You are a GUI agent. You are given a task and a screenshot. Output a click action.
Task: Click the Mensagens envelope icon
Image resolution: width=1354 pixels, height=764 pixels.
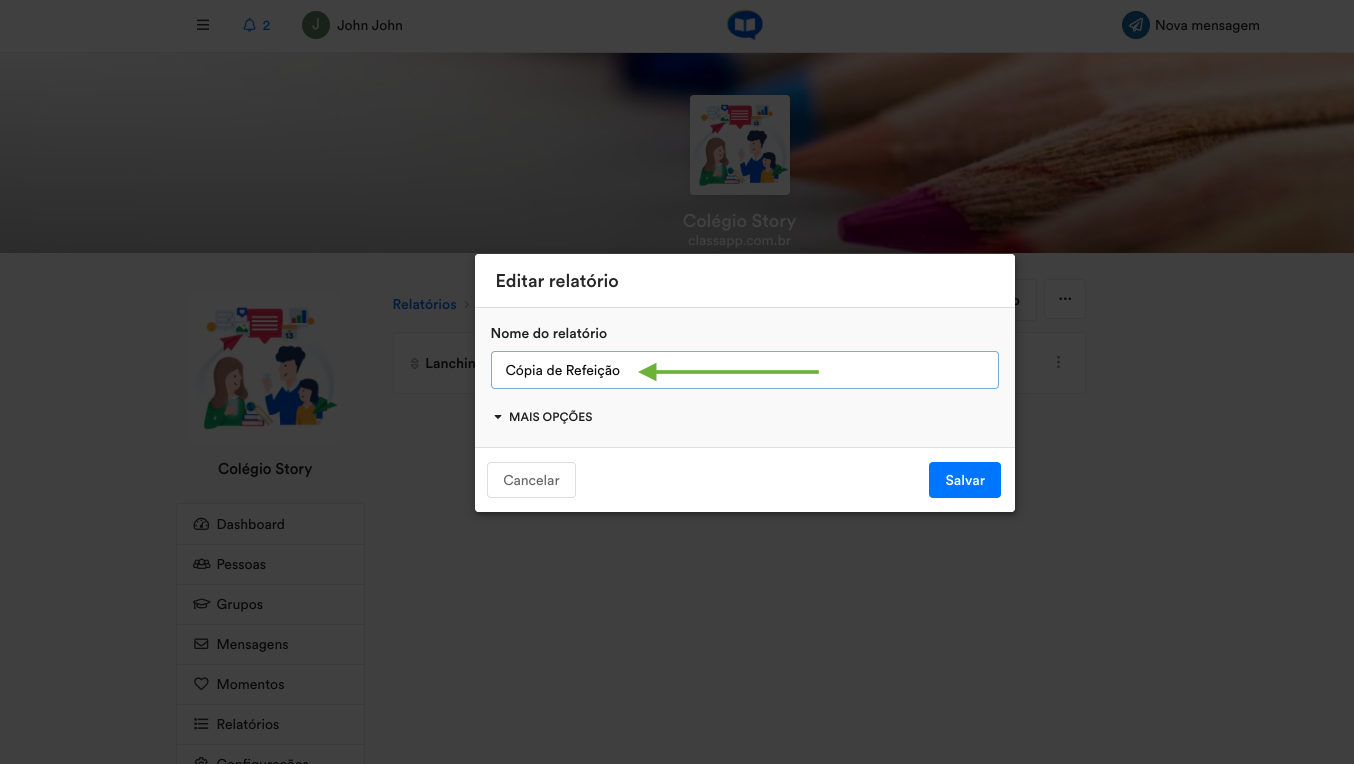tap(201, 644)
